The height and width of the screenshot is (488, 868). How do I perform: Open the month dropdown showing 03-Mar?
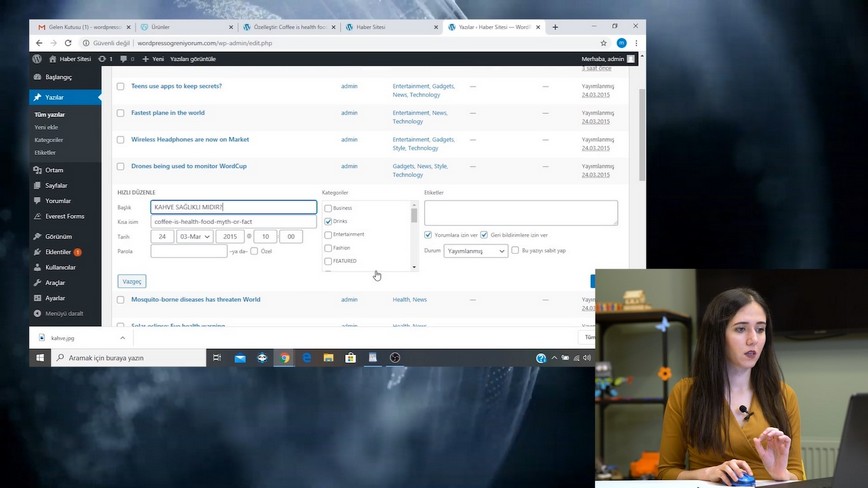click(194, 237)
